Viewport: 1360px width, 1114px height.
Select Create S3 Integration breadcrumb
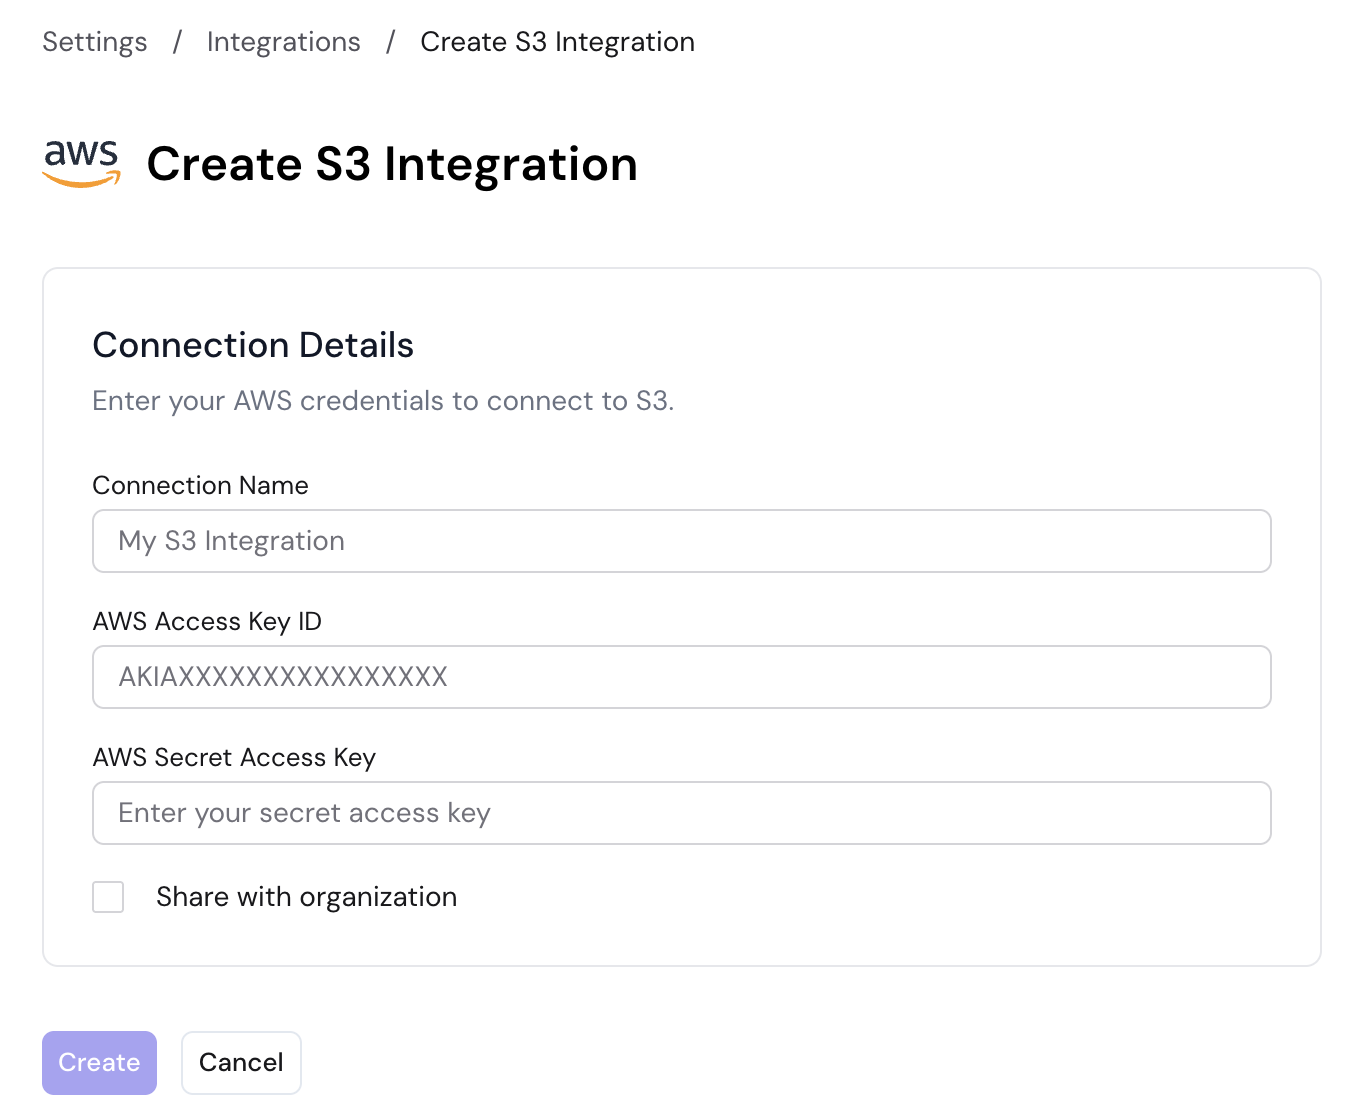557,42
